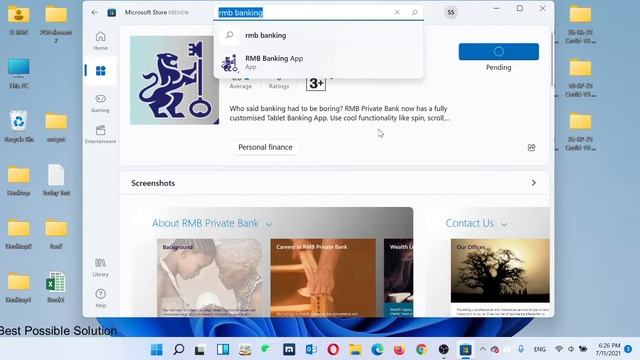Open Outlook from the taskbar

click(x=311, y=349)
